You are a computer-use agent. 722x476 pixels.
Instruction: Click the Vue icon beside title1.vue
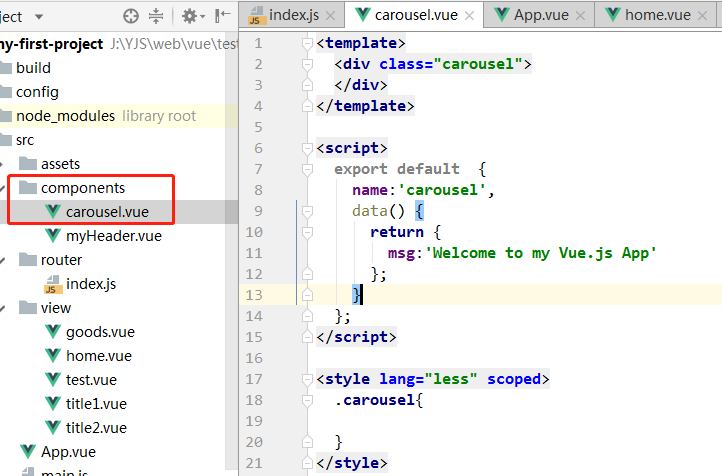pos(53,403)
